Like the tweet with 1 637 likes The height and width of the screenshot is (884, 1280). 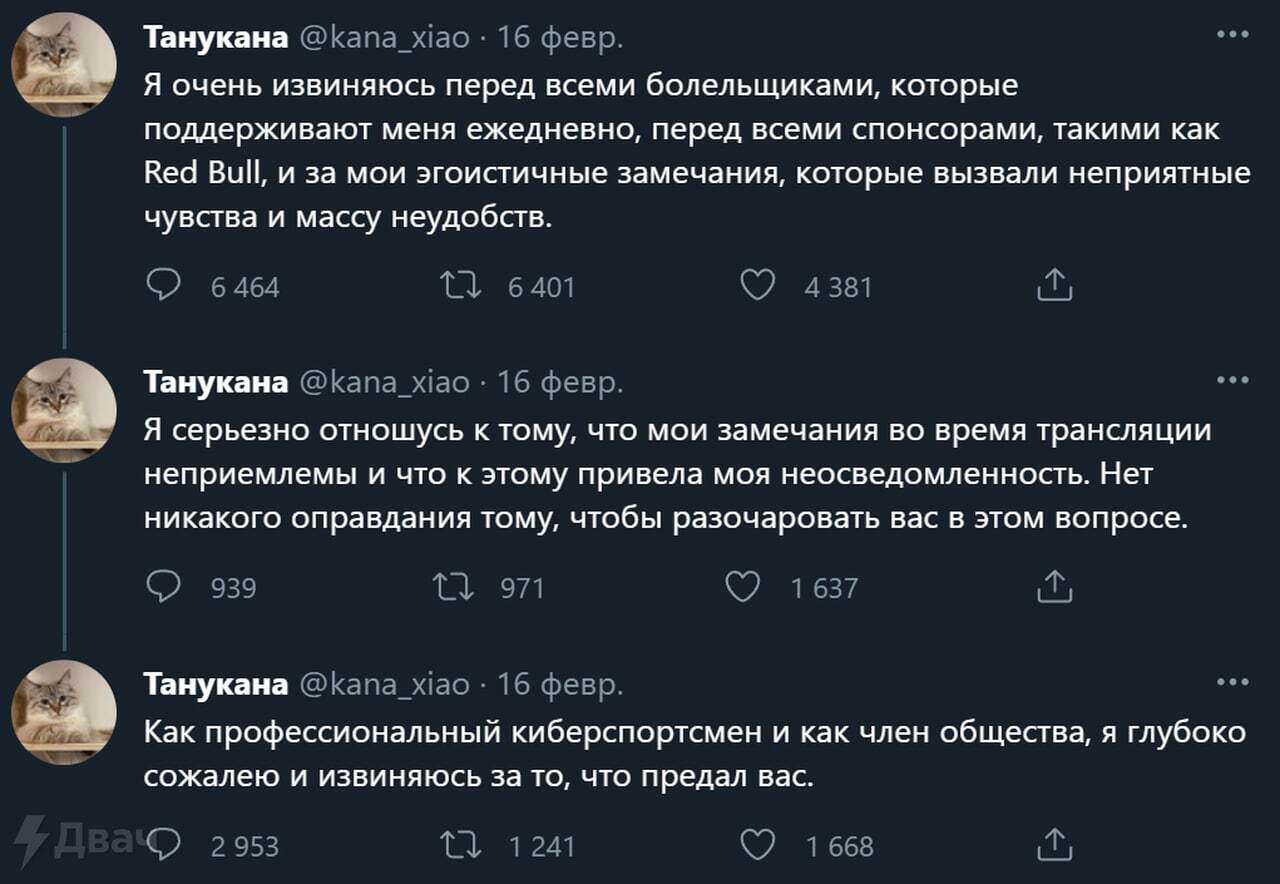(742, 586)
